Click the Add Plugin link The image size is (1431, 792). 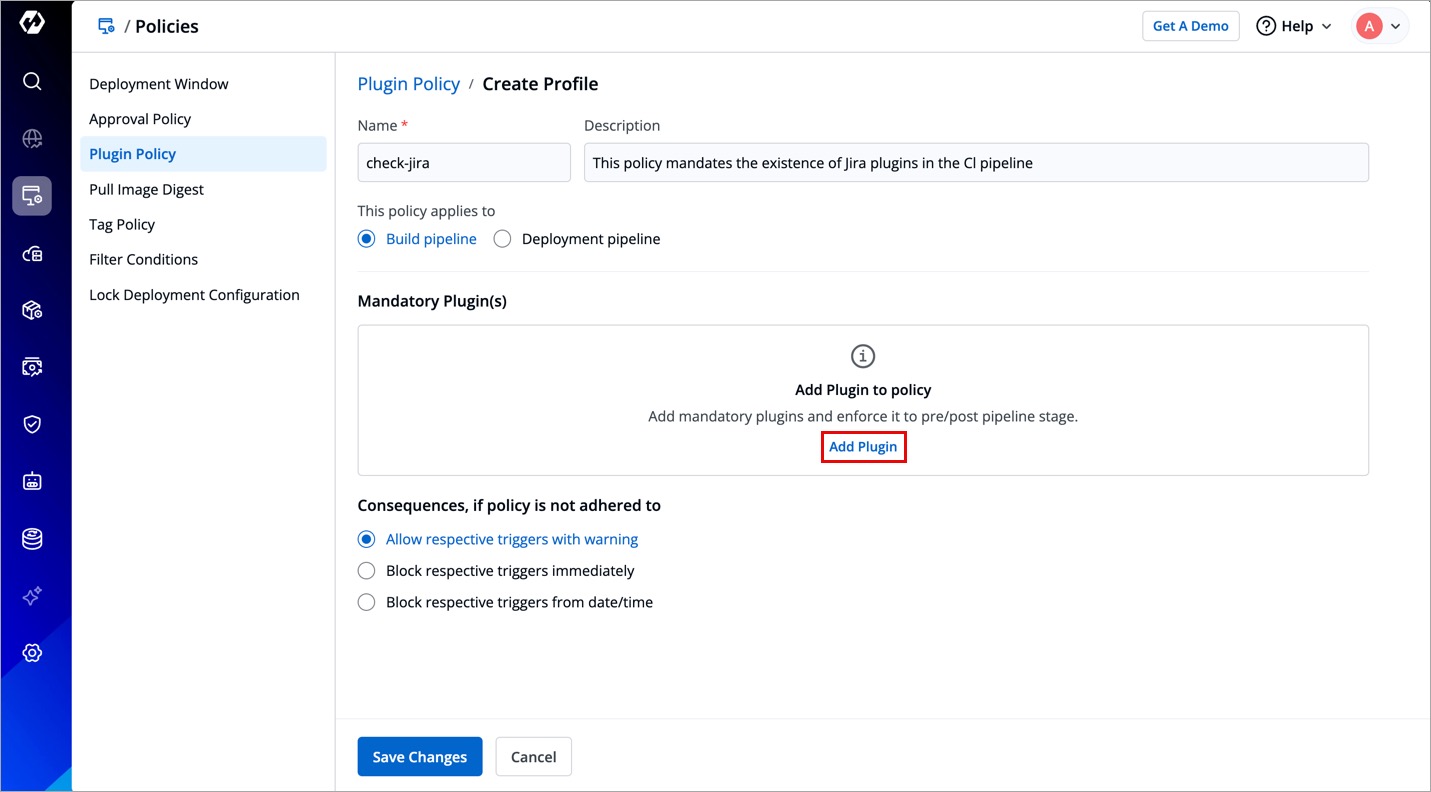pos(863,447)
